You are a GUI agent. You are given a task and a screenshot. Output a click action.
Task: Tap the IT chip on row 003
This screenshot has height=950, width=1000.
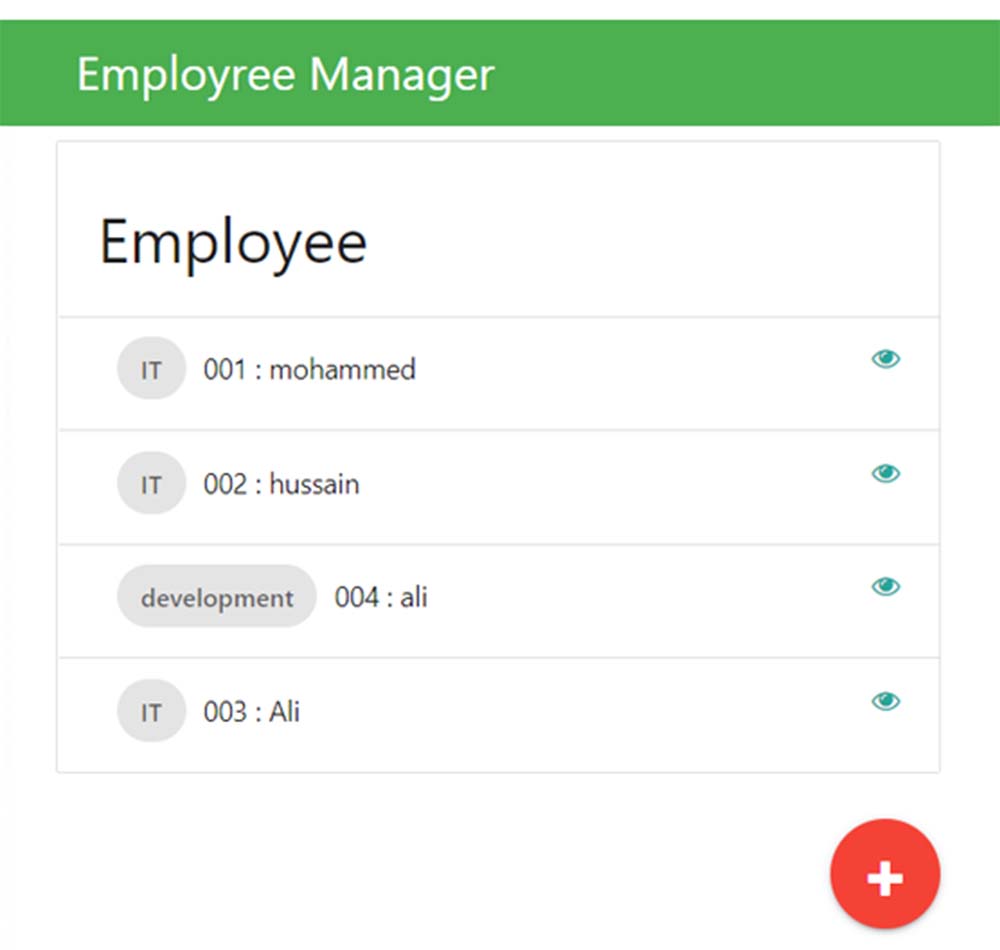click(x=151, y=712)
